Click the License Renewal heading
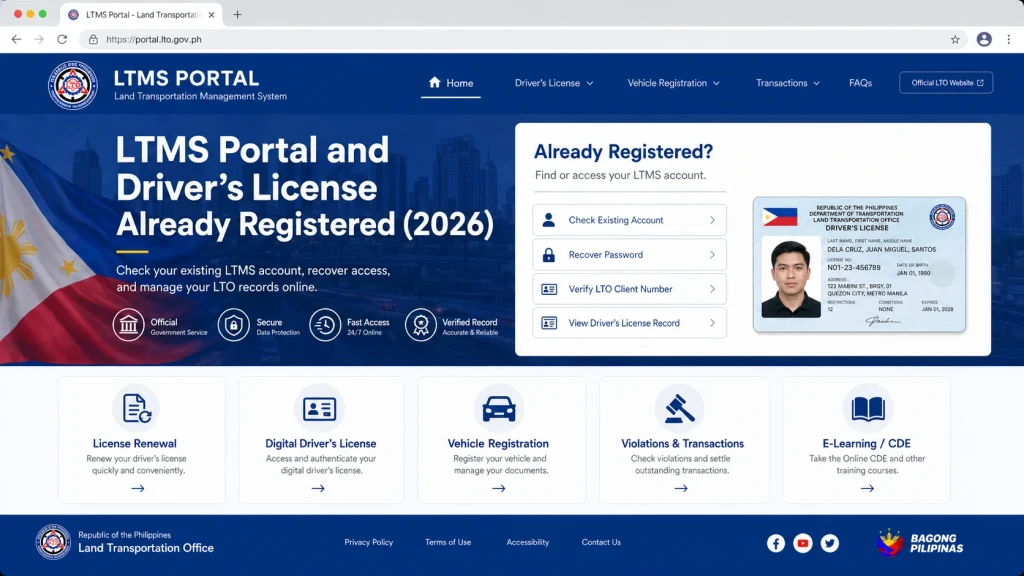 coord(135,443)
